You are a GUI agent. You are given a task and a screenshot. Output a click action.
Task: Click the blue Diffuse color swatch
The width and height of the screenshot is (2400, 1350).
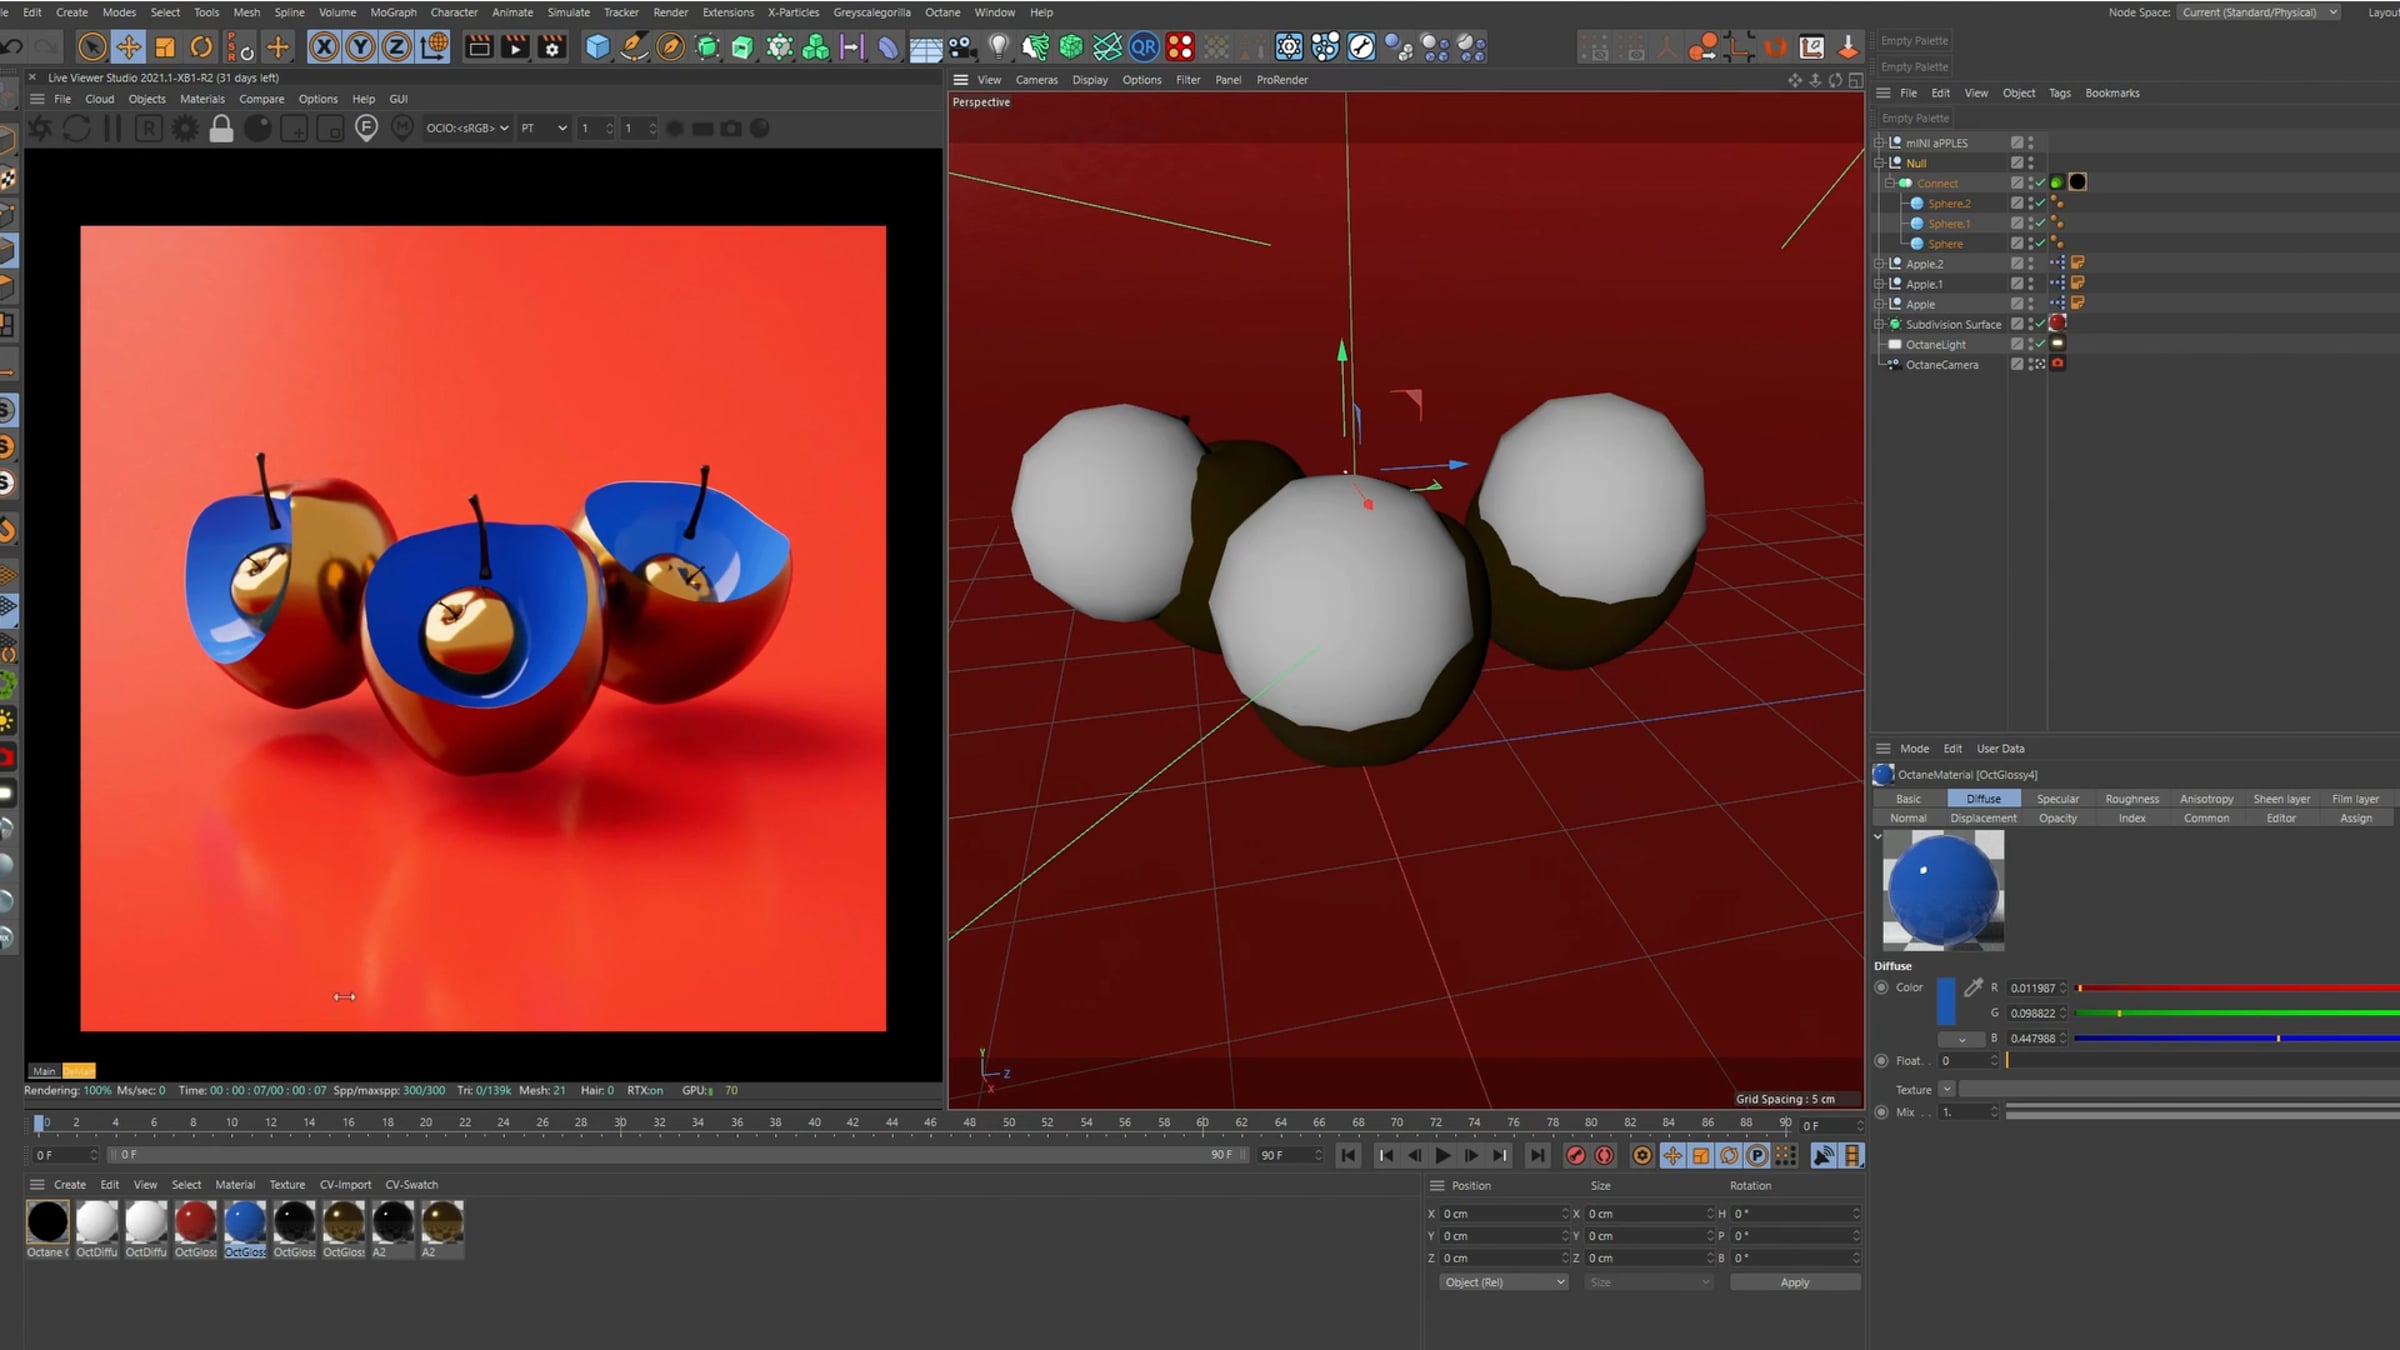coord(1946,1001)
